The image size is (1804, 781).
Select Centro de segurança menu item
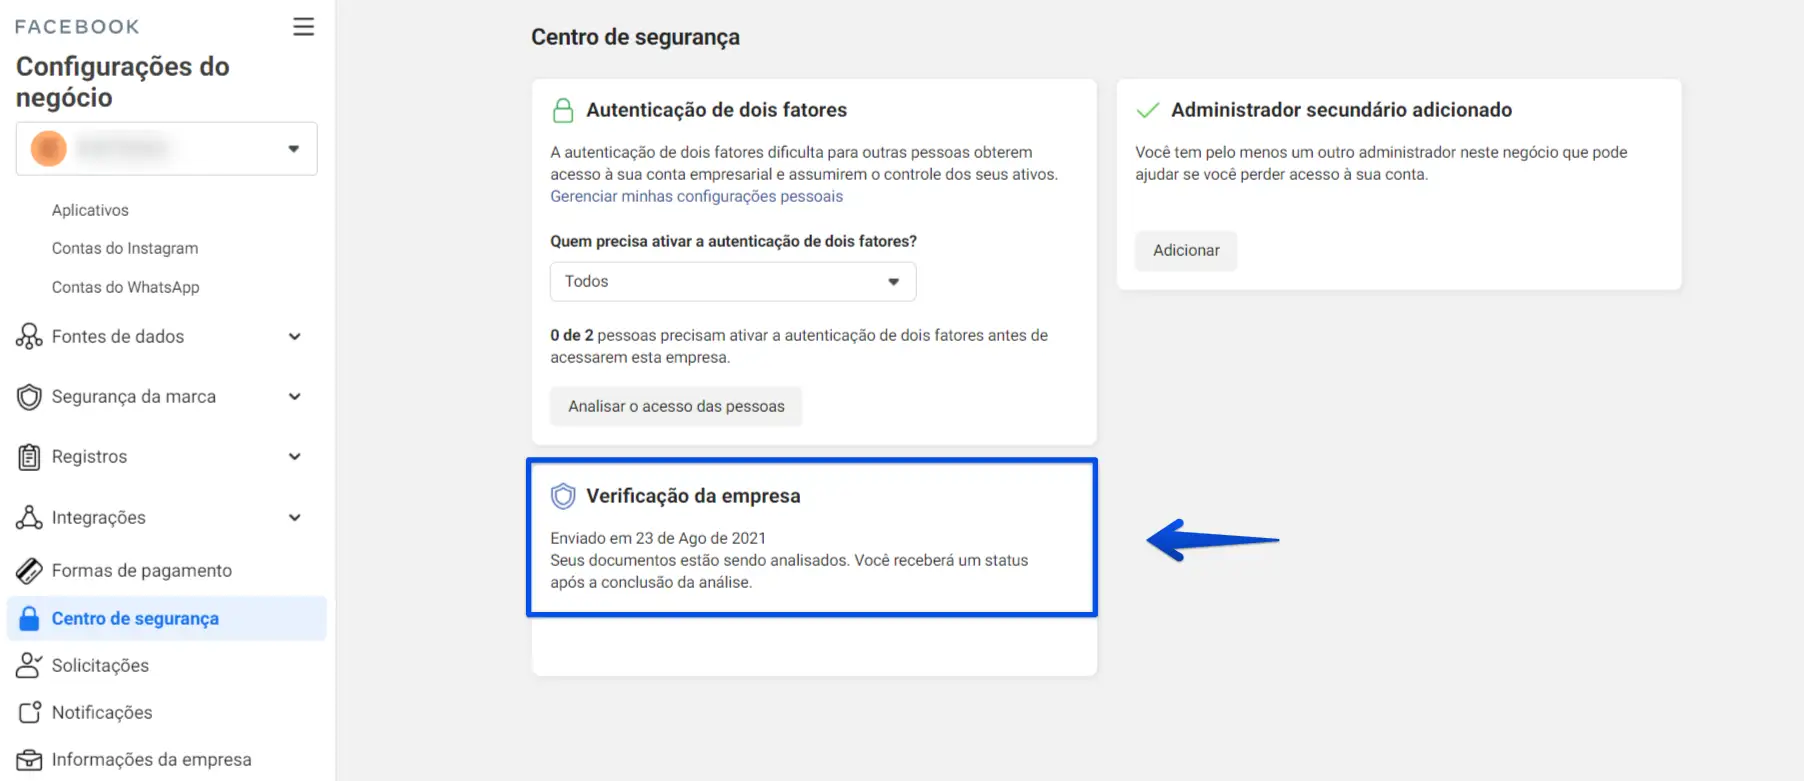tap(166, 618)
